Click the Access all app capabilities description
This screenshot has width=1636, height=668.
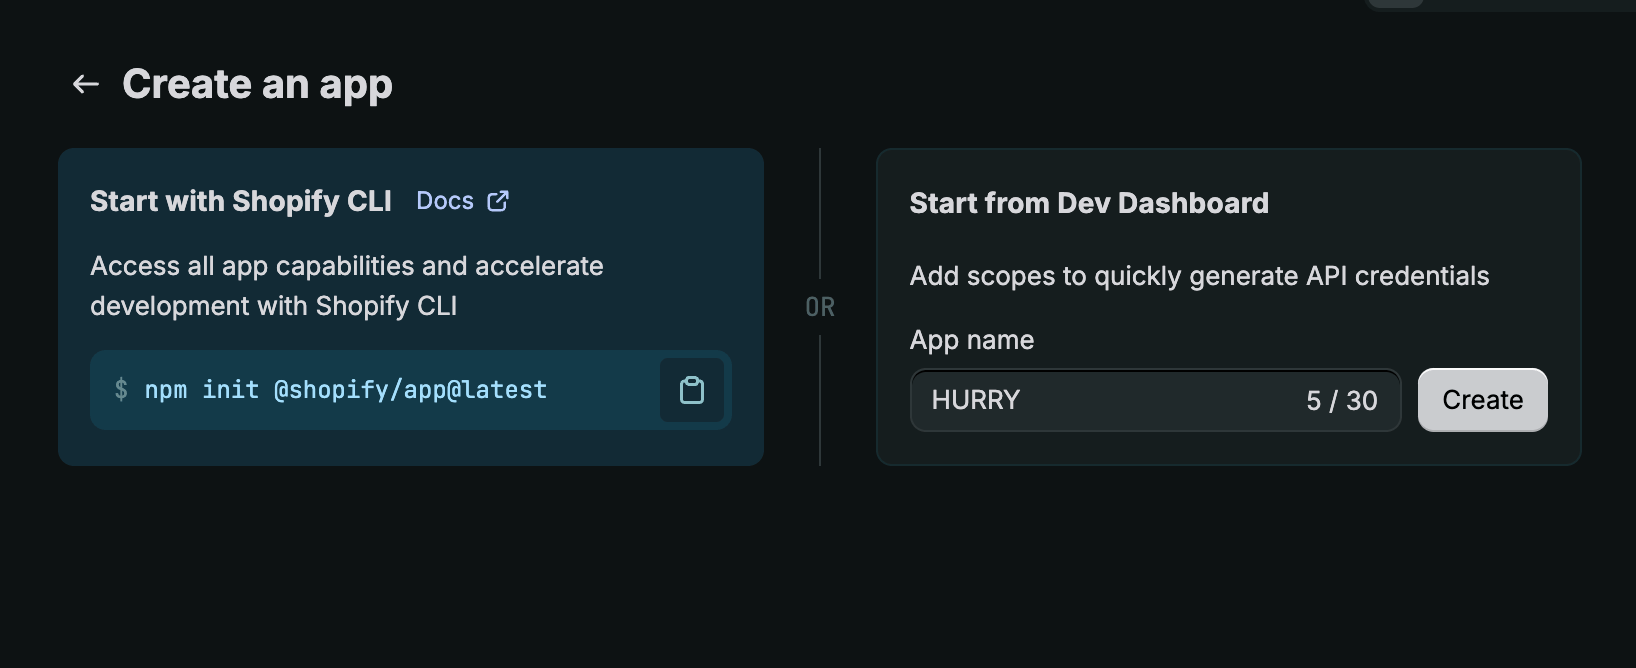pyautogui.click(x=347, y=286)
